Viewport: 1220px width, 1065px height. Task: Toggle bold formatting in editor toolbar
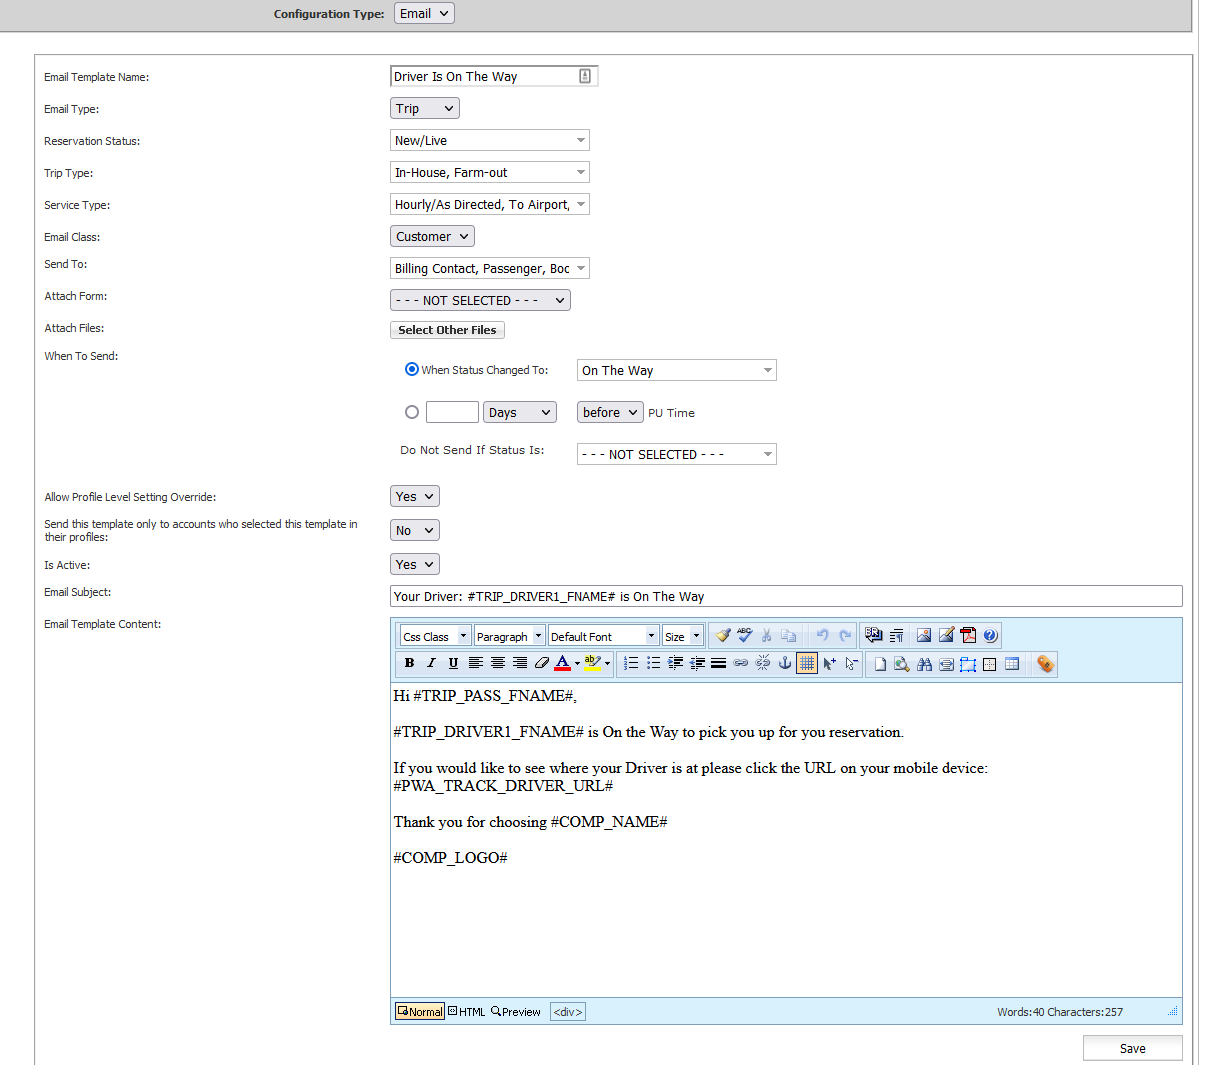click(409, 663)
